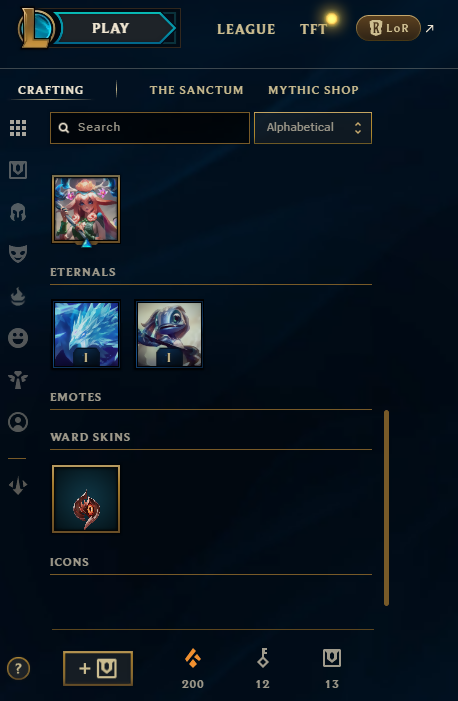Open the Alphabetical sort dropdown
Image resolution: width=458 pixels, height=701 pixels.
[313, 128]
